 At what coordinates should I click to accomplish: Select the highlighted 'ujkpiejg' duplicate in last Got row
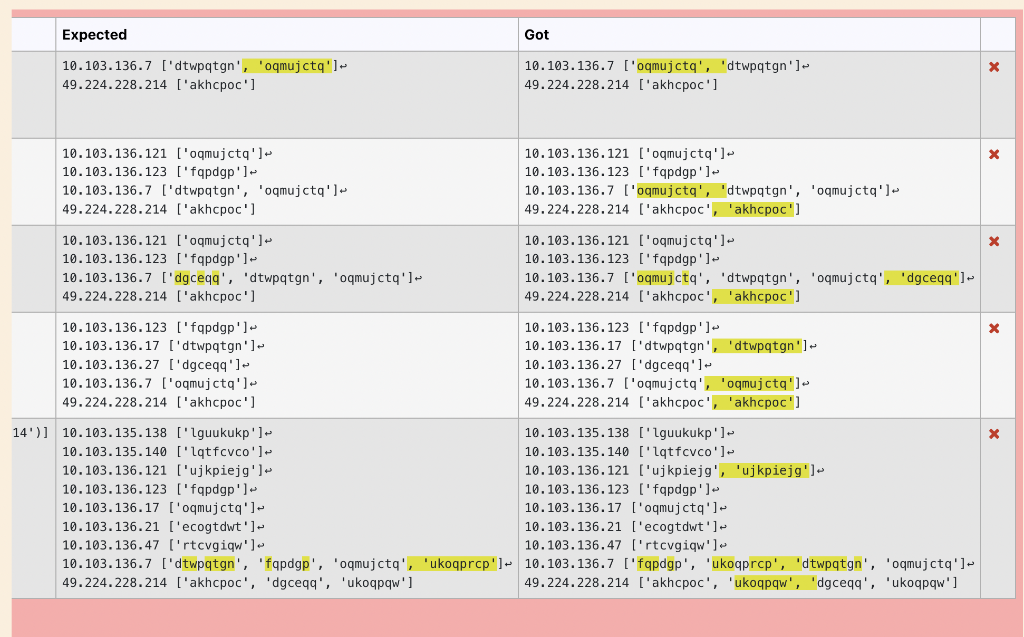point(771,470)
